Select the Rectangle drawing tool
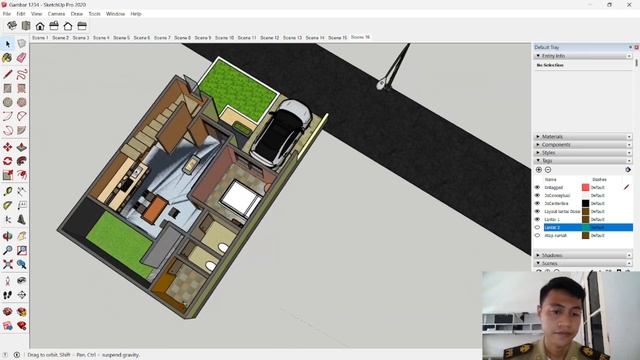 (x=7, y=88)
